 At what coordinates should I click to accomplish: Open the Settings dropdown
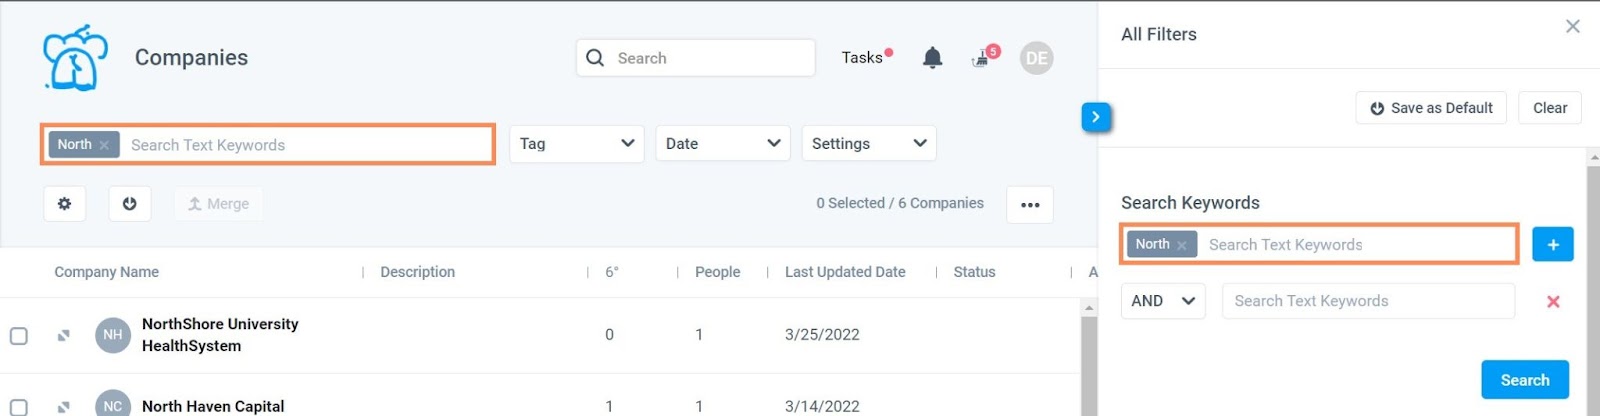click(x=869, y=143)
